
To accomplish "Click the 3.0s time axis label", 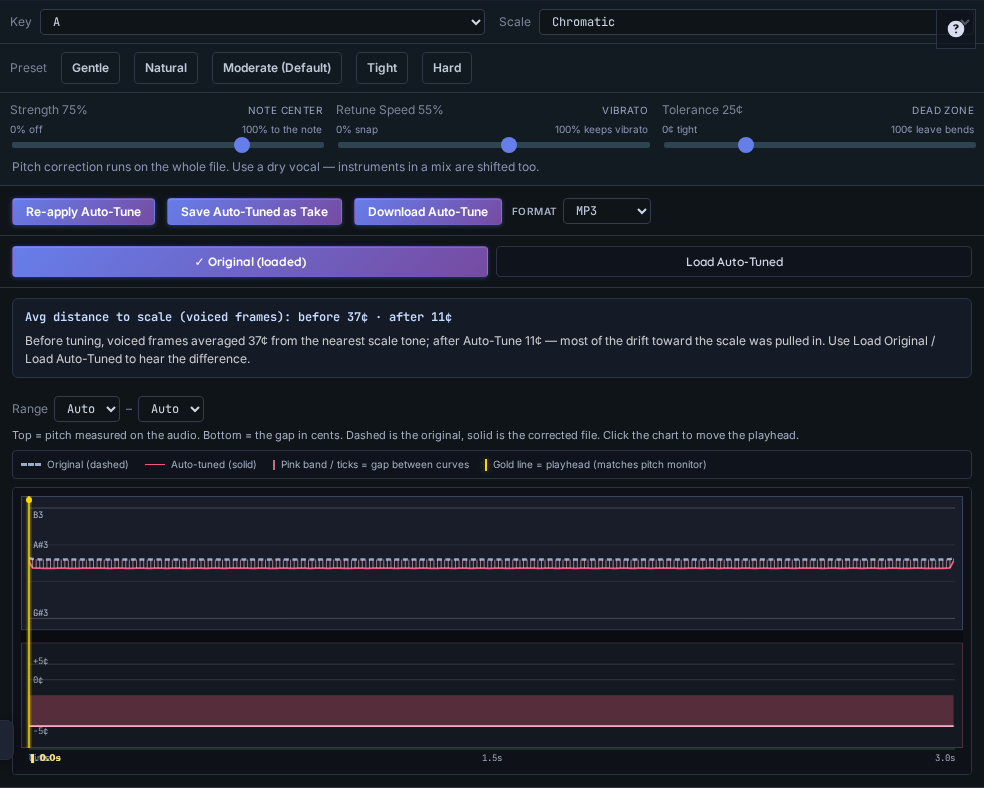I will pyautogui.click(x=945, y=758).
